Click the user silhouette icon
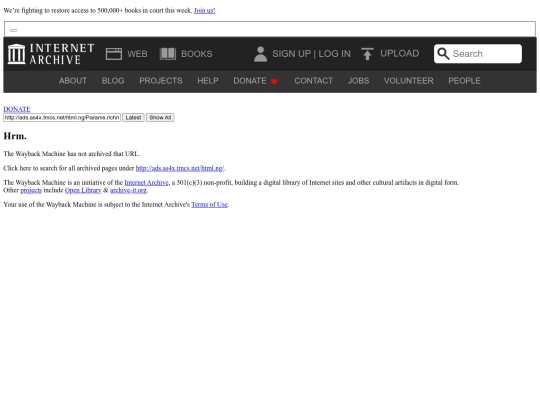The image size is (540, 405). point(260,54)
